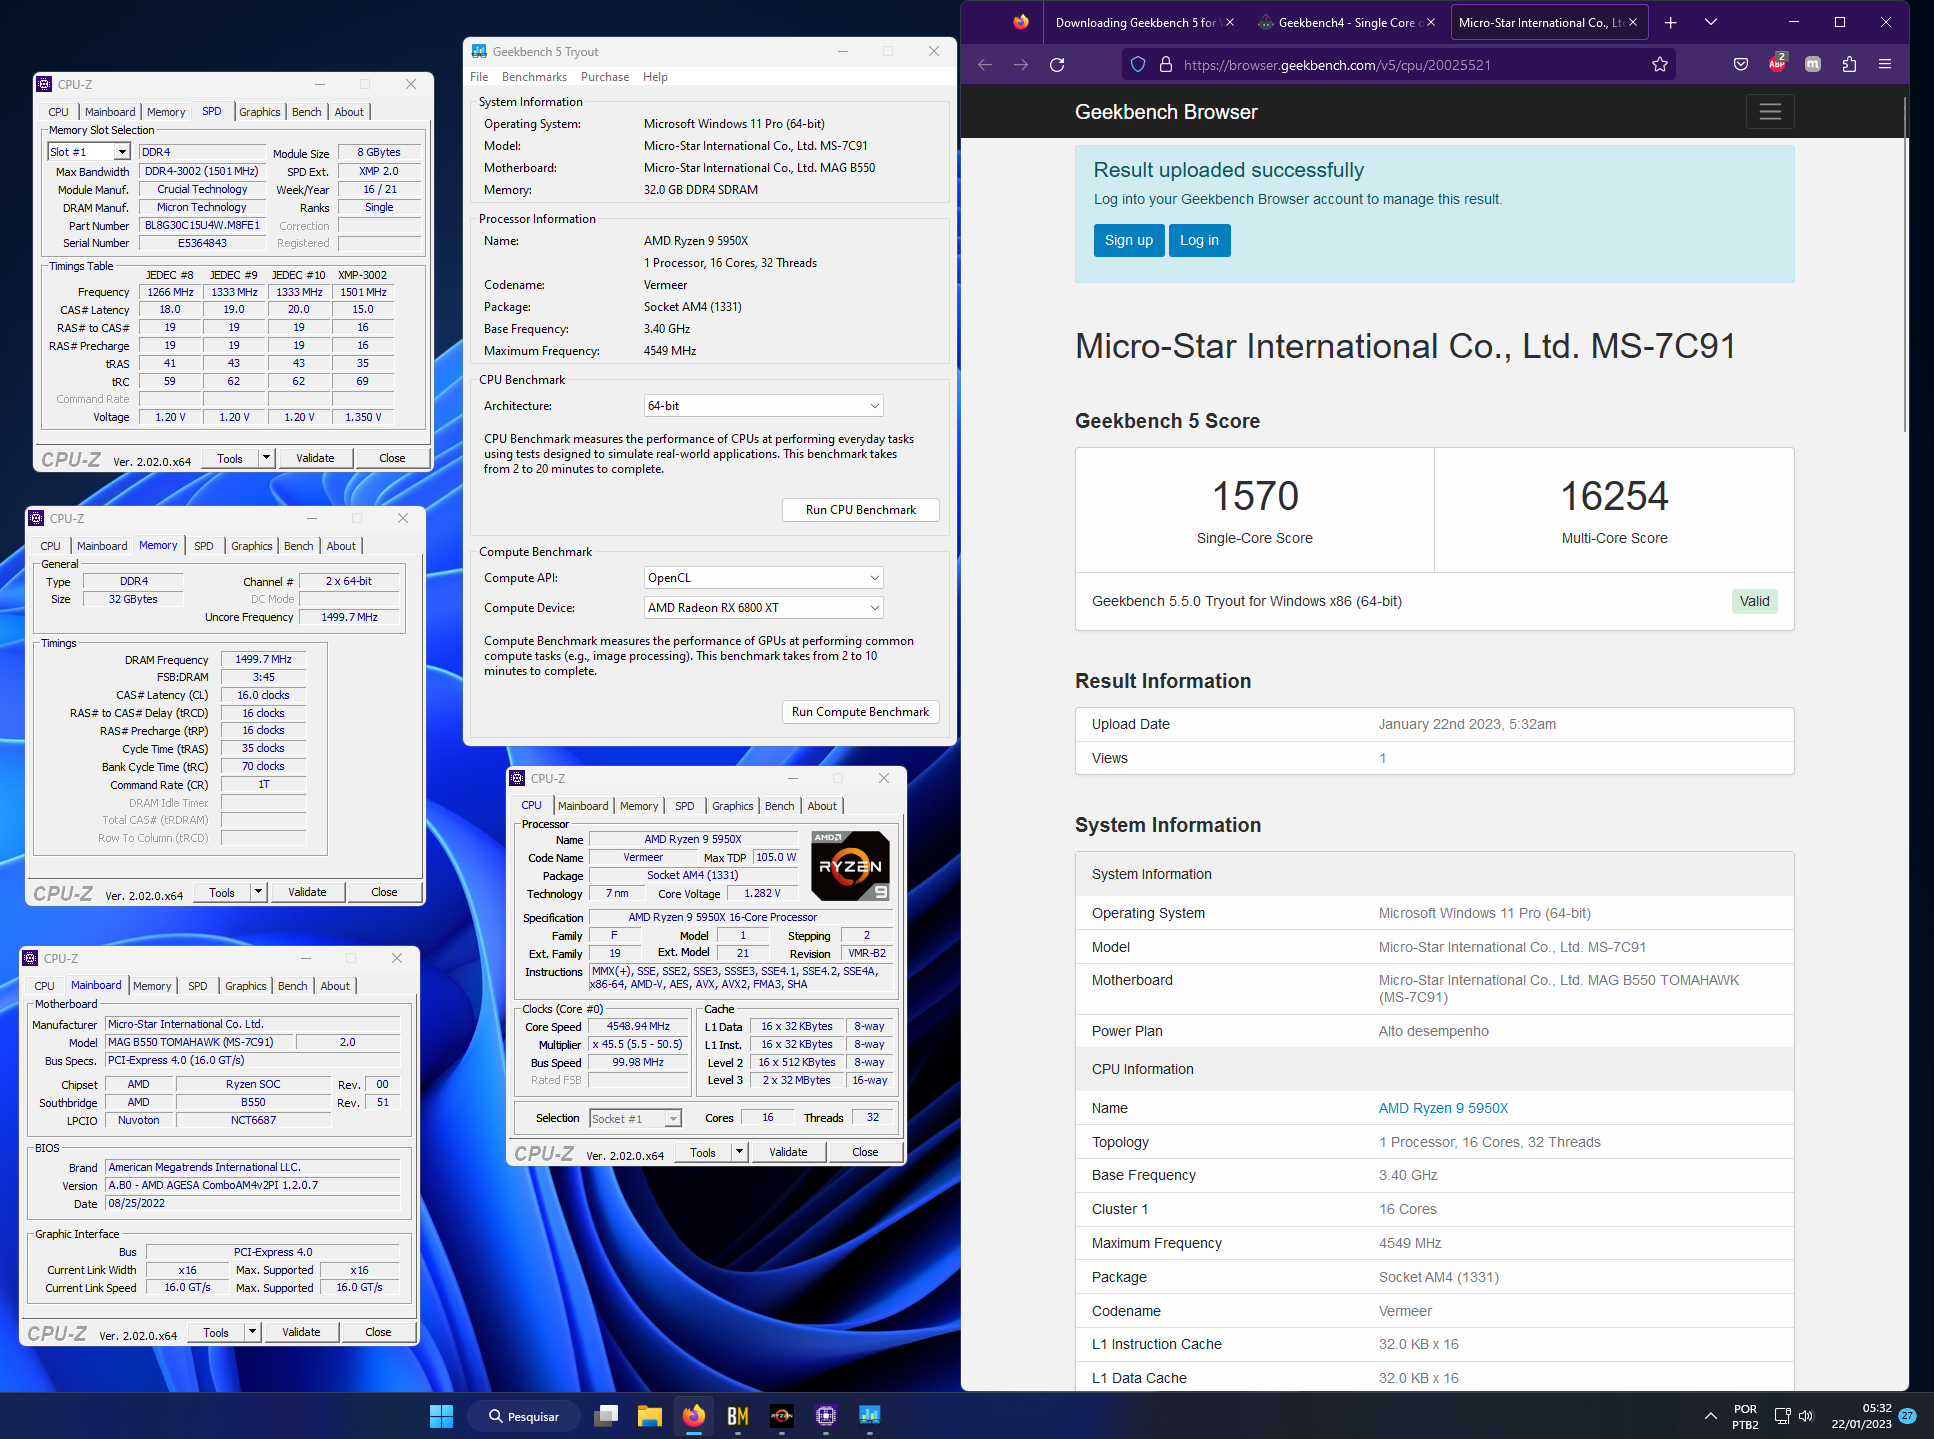The width and height of the screenshot is (1934, 1439).
Task: Open notification center badge showing 27
Action: [1907, 1416]
